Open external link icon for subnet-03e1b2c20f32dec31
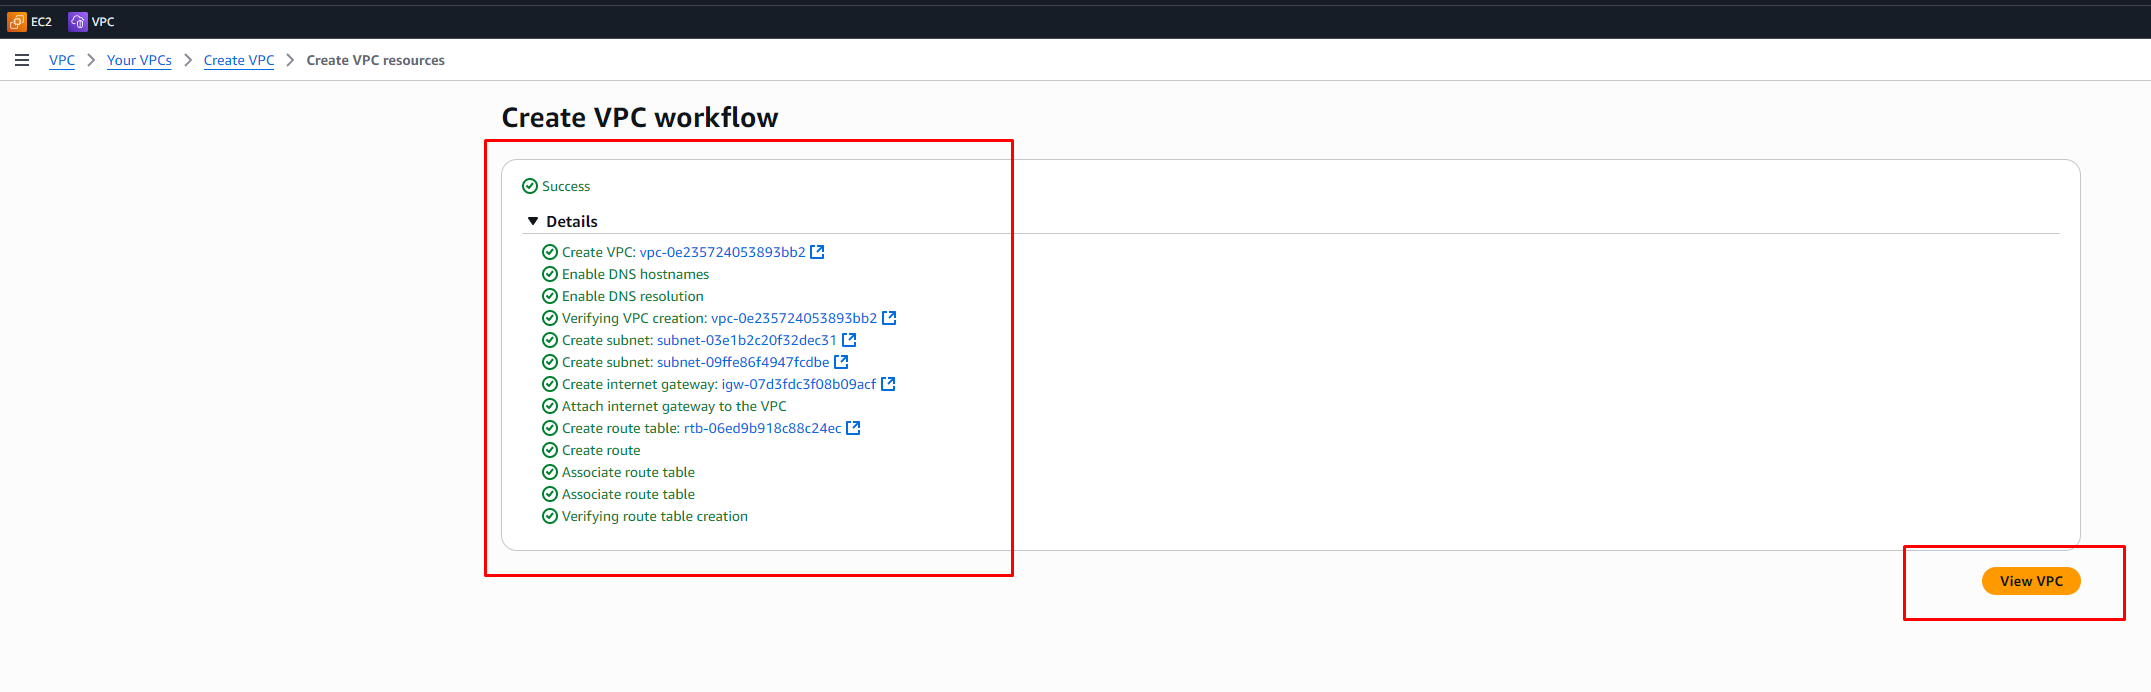This screenshot has width=2151, height=692. tap(849, 340)
